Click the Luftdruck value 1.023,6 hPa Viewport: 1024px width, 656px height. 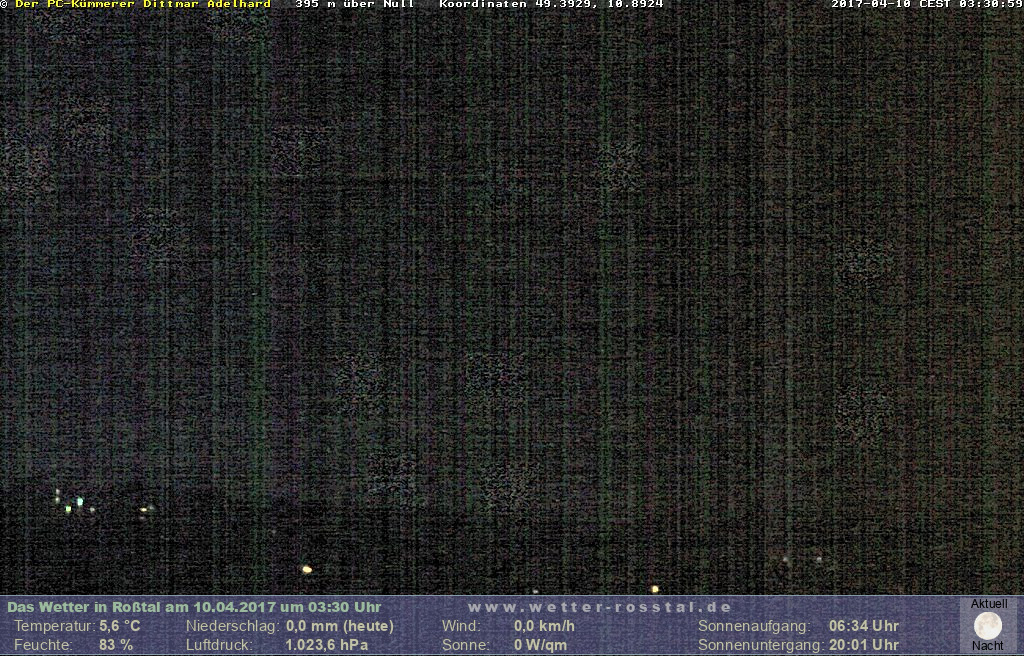(326, 645)
